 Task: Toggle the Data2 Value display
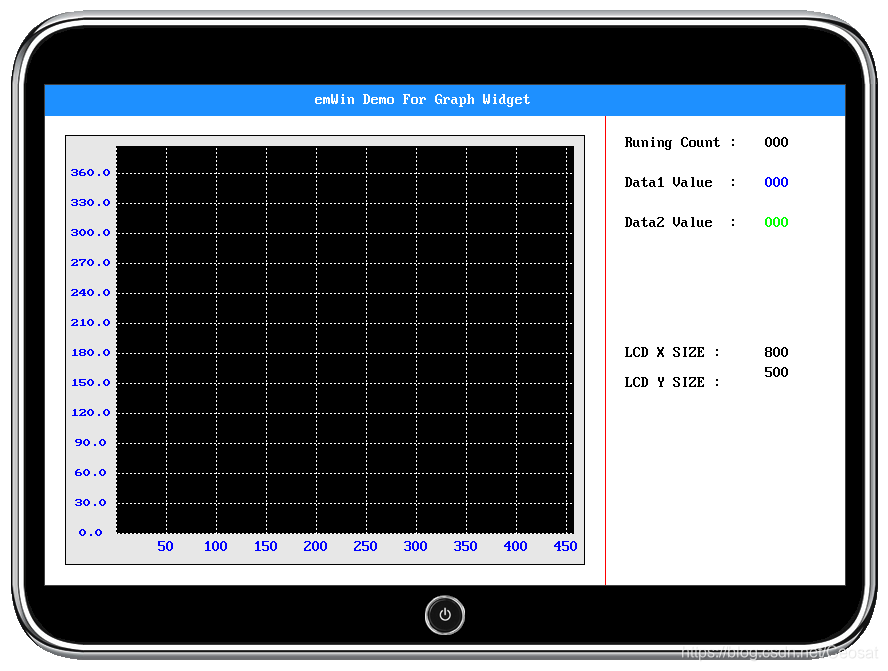coord(669,222)
